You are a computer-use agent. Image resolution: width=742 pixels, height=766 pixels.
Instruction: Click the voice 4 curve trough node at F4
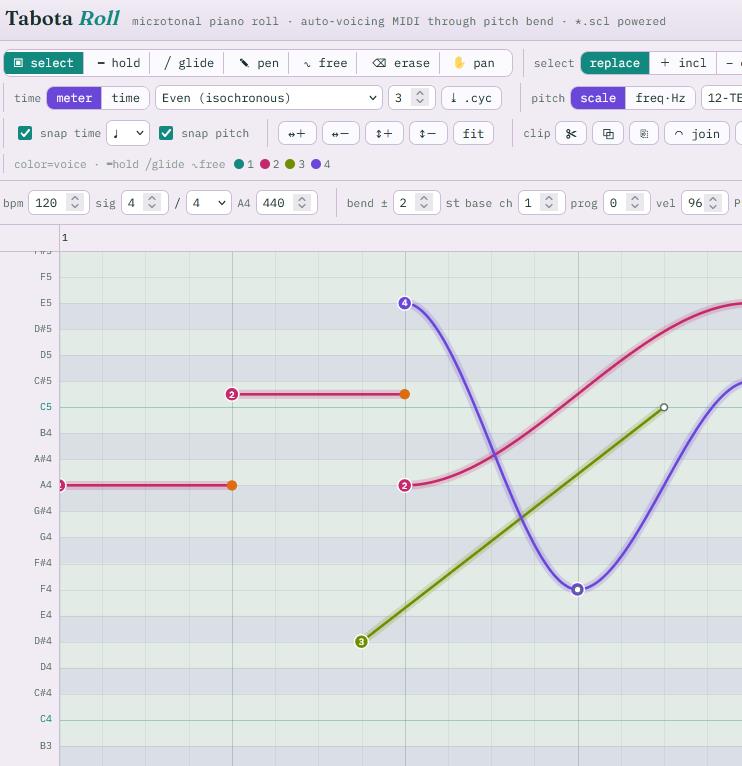[577, 589]
